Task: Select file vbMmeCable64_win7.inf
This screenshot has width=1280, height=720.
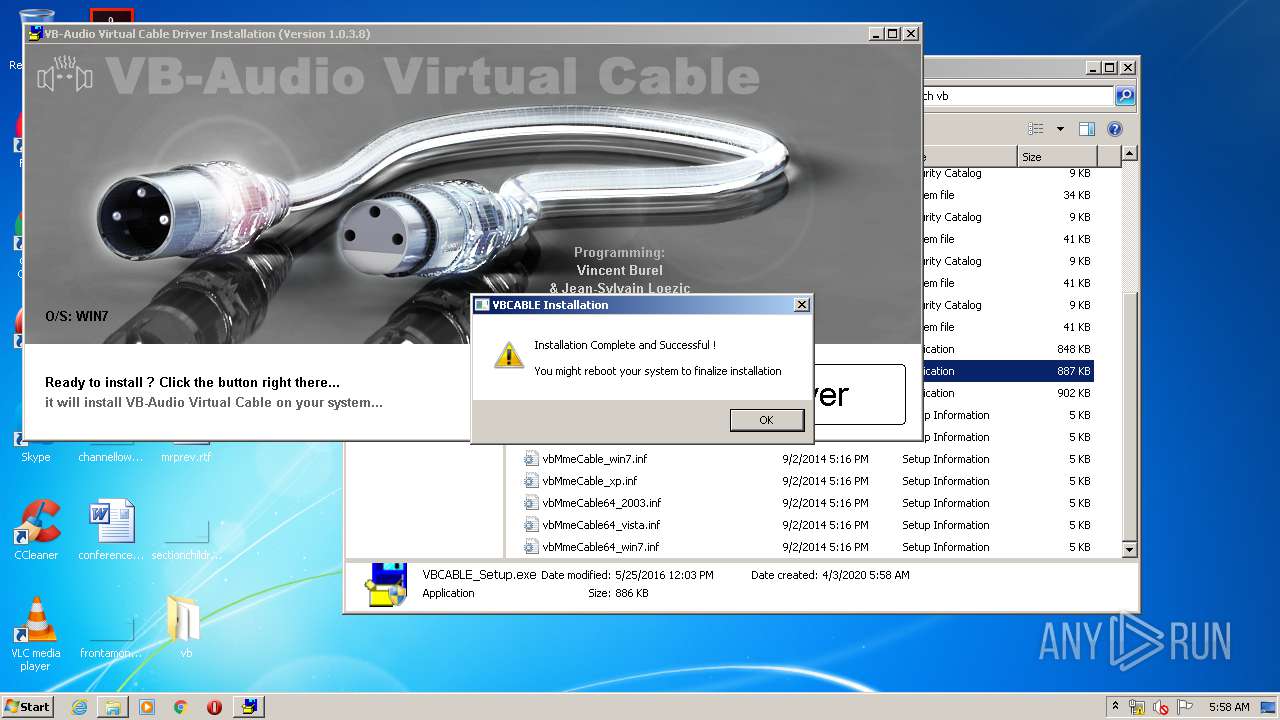Action: (x=600, y=547)
